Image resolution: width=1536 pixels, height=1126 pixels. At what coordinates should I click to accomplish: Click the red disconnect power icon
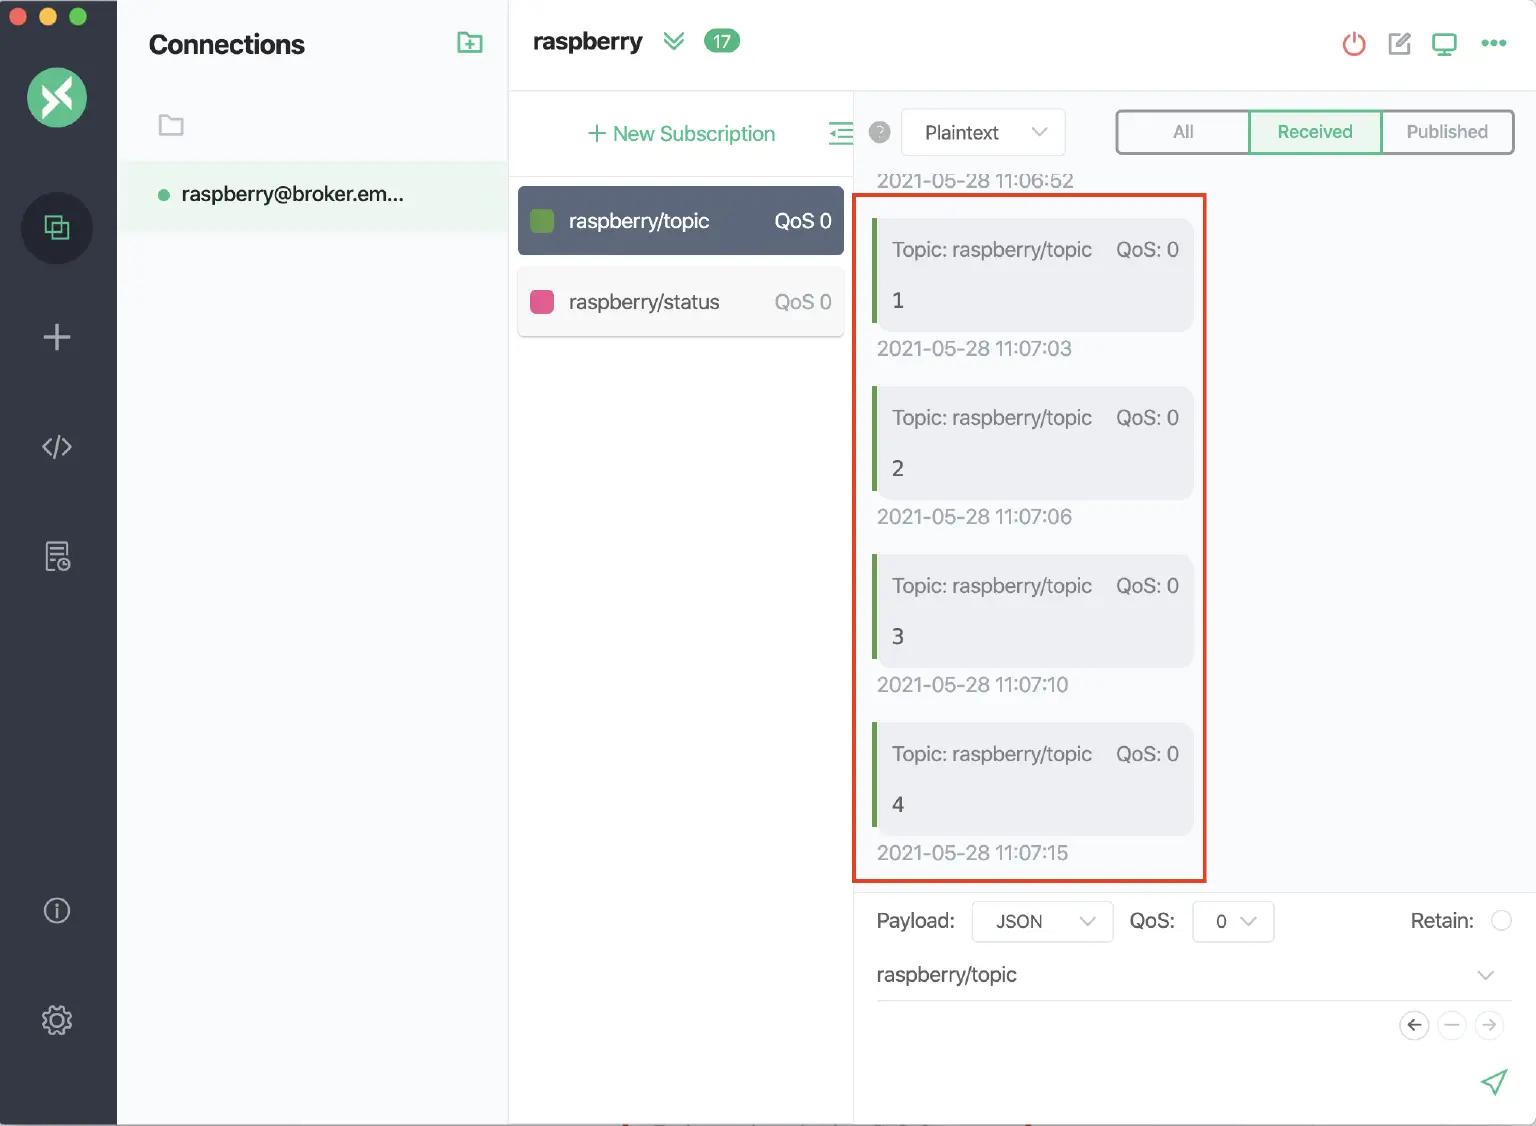[x=1354, y=44]
